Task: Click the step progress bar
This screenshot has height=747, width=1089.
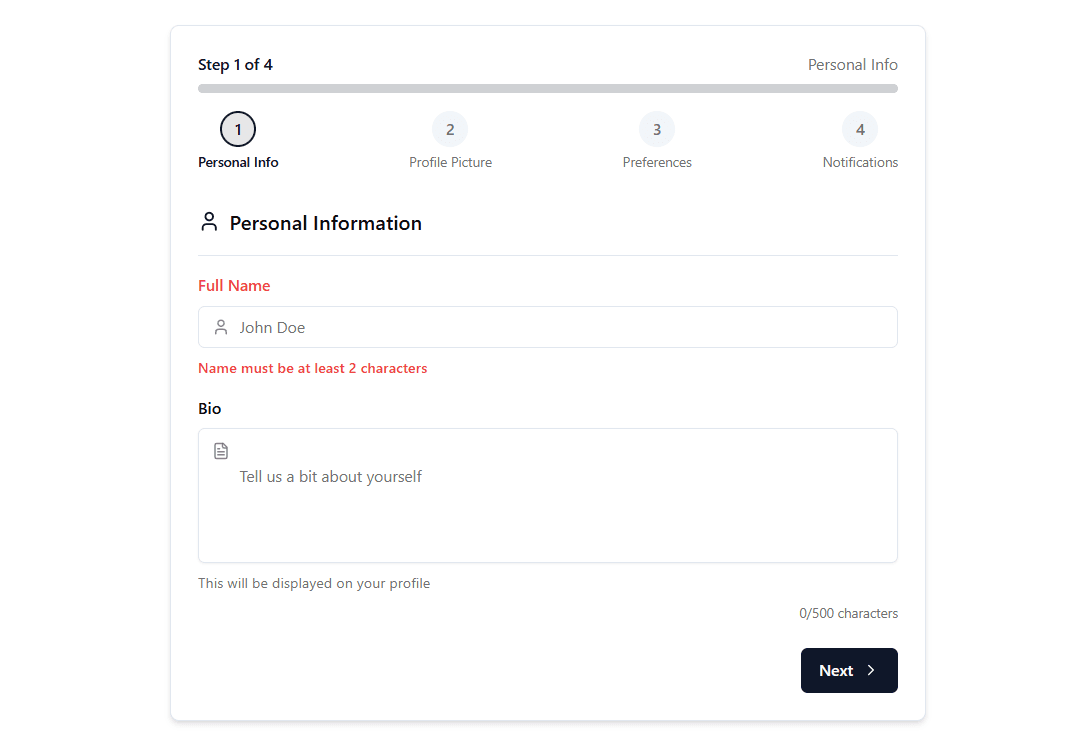Action: [548, 88]
